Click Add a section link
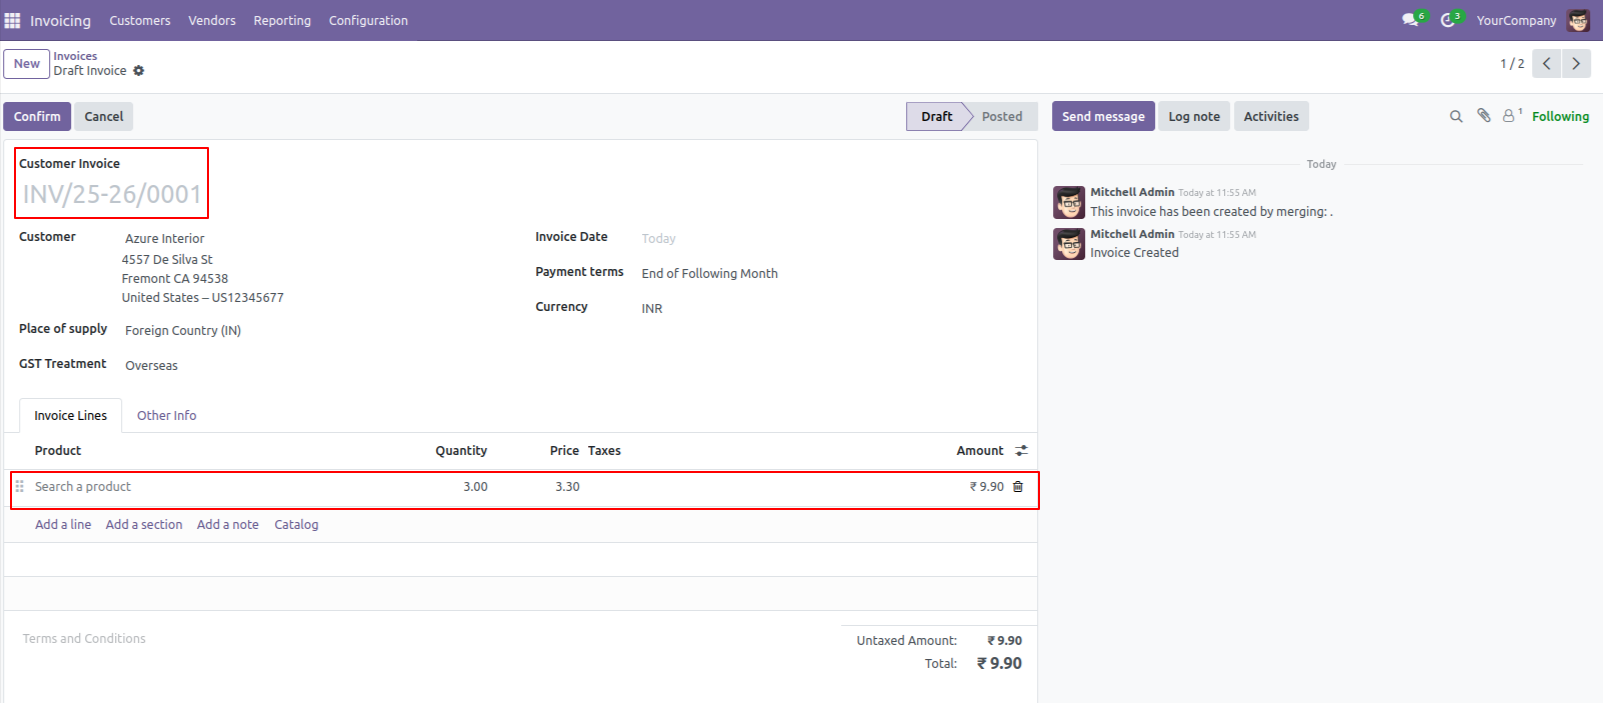1603x703 pixels. click(x=144, y=524)
